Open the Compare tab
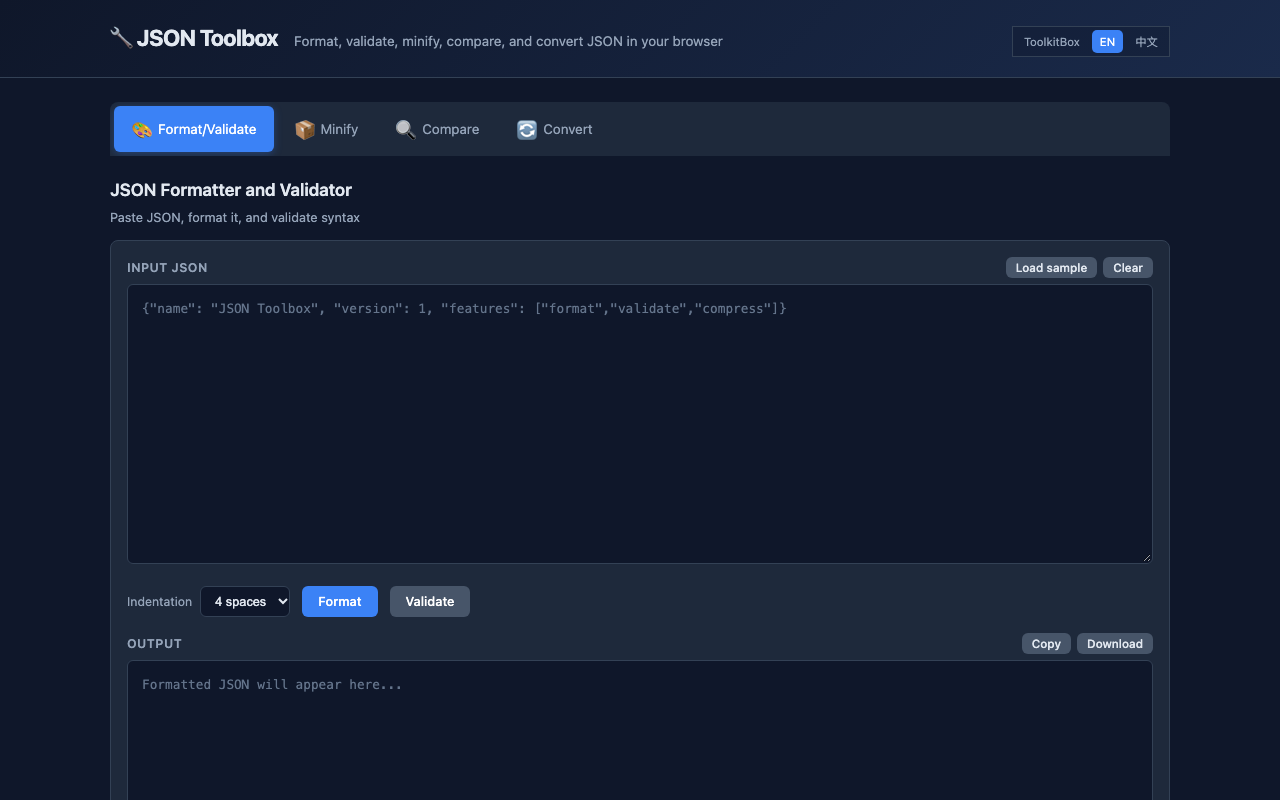 [438, 129]
